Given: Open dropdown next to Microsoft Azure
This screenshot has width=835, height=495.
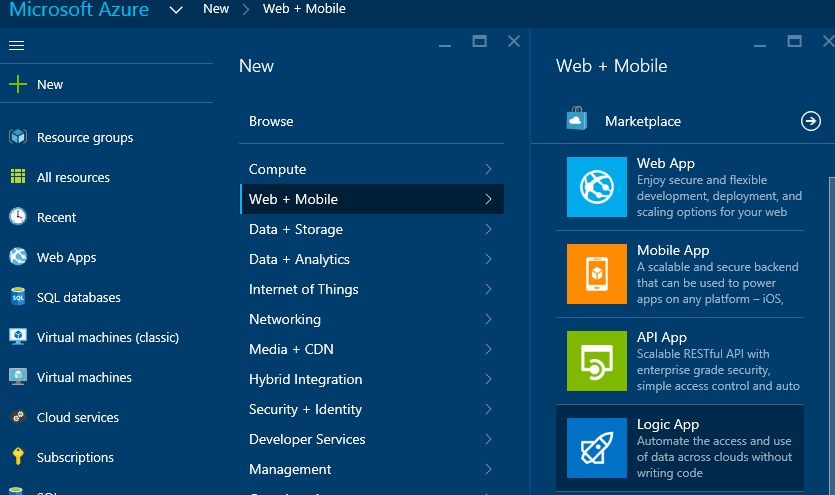Looking at the screenshot, I should point(176,10).
